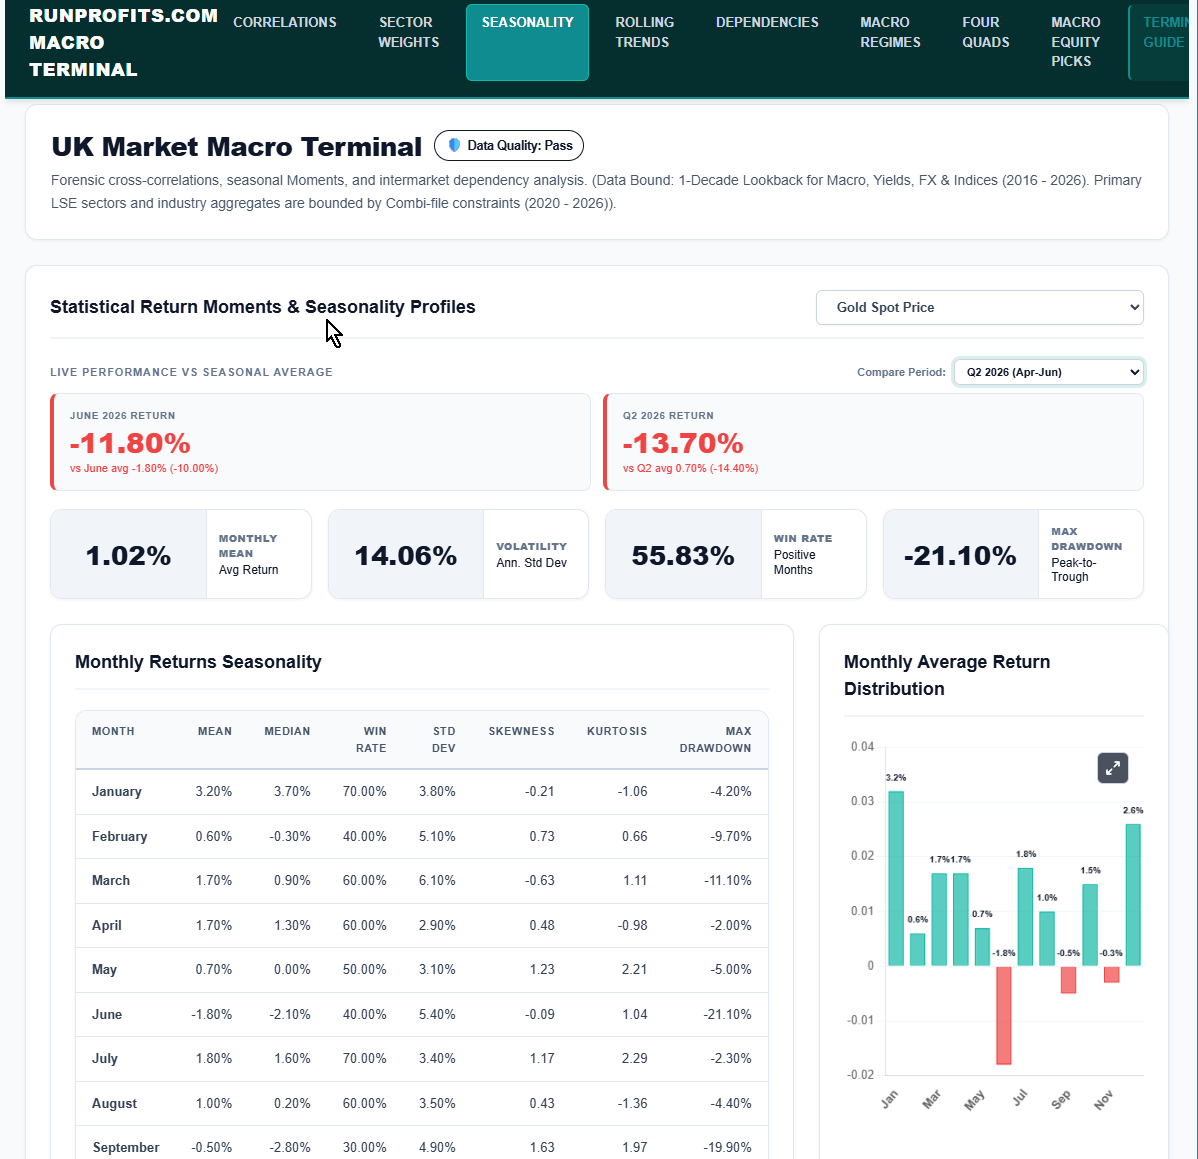Image resolution: width=1198 pixels, height=1159 pixels.
Task: Switch to the Correlations tab
Action: coord(285,22)
